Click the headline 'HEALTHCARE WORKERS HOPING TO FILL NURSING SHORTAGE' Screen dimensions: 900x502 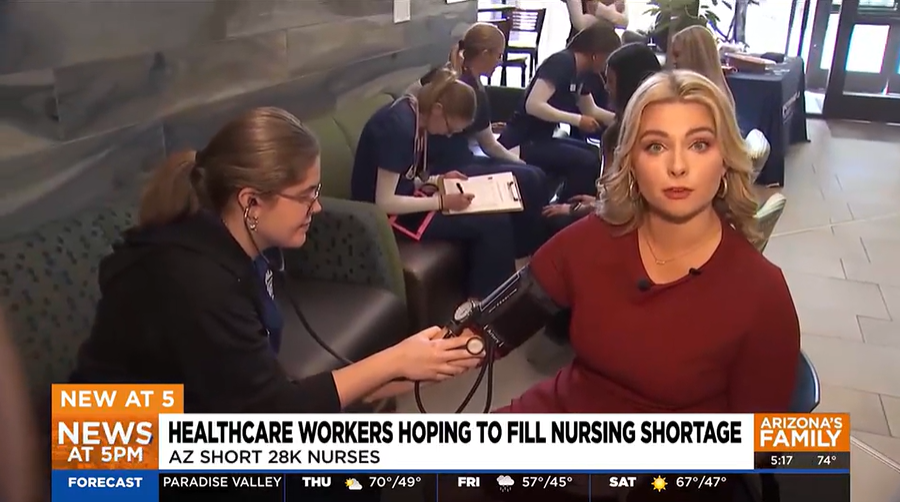click(x=455, y=431)
